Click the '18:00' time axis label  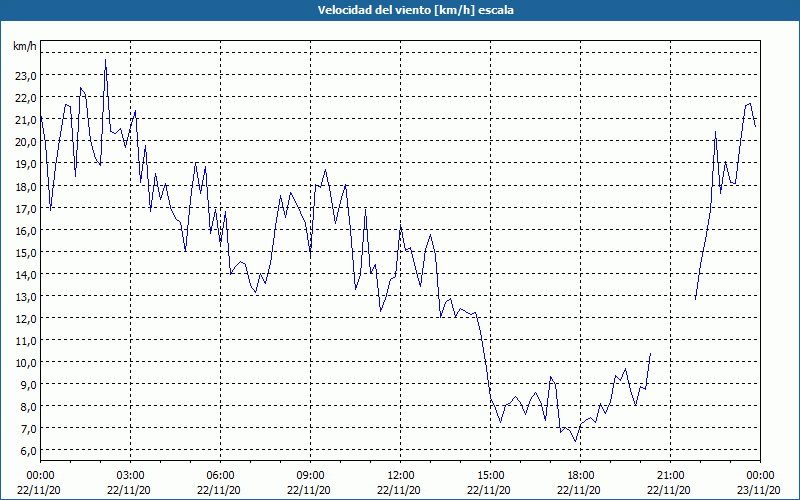point(581,476)
